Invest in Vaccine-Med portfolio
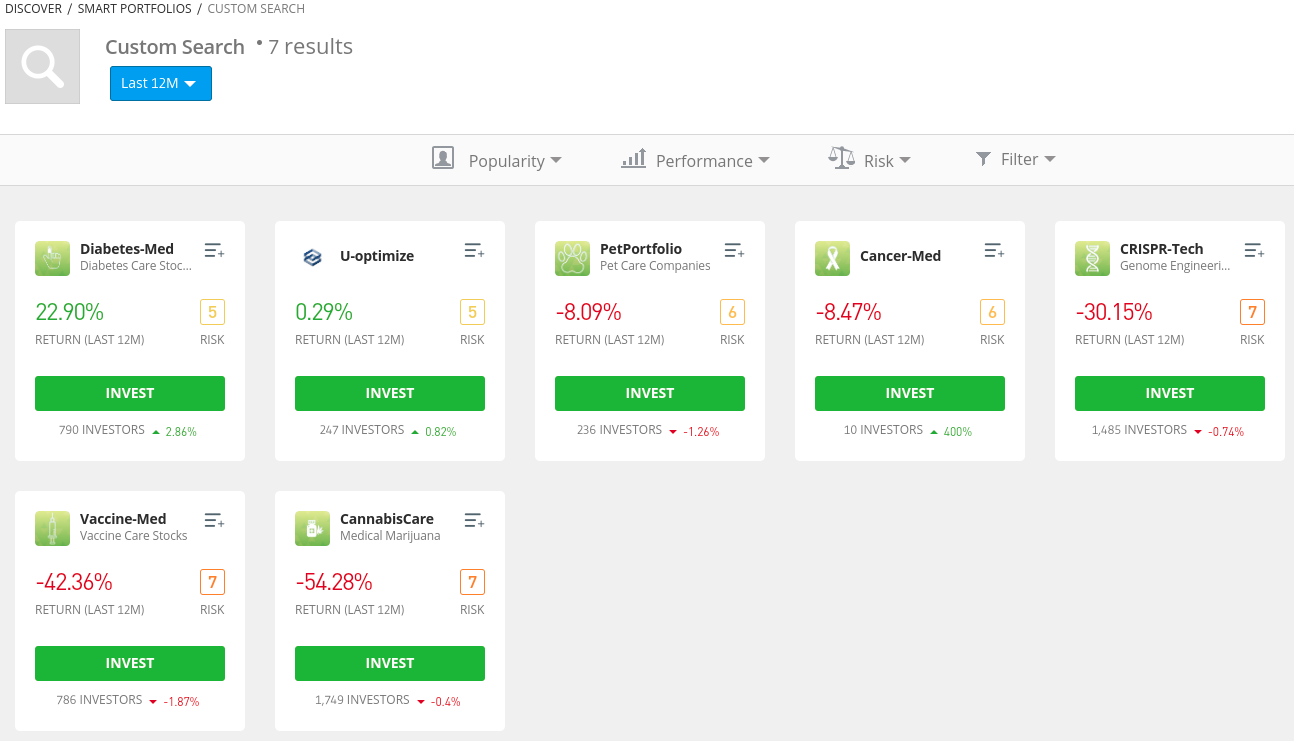This screenshot has height=741, width=1294. [x=130, y=663]
